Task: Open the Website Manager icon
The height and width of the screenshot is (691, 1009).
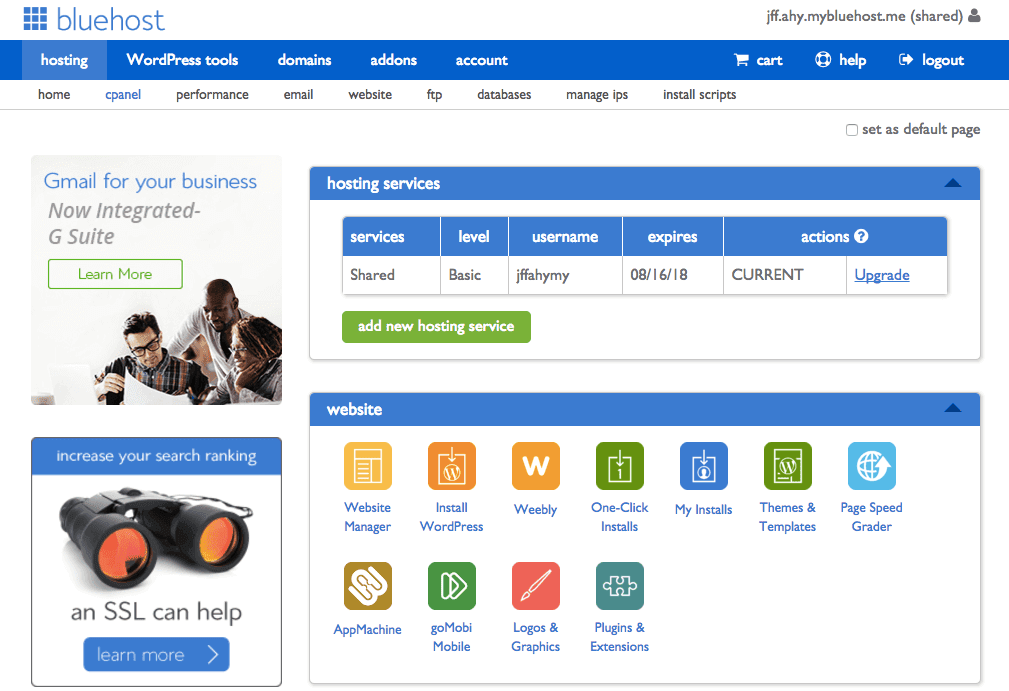Action: tap(367, 466)
